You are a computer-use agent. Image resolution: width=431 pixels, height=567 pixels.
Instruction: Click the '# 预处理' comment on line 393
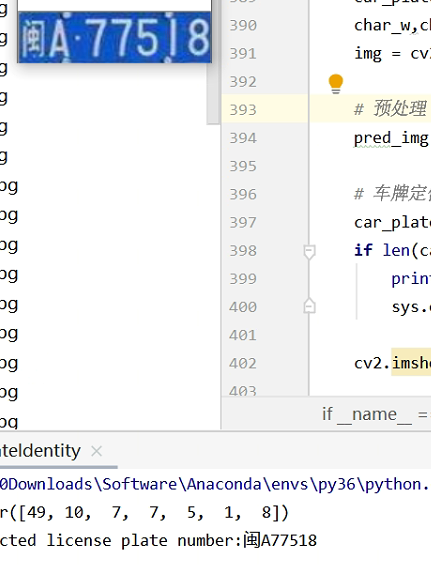tap(390, 109)
